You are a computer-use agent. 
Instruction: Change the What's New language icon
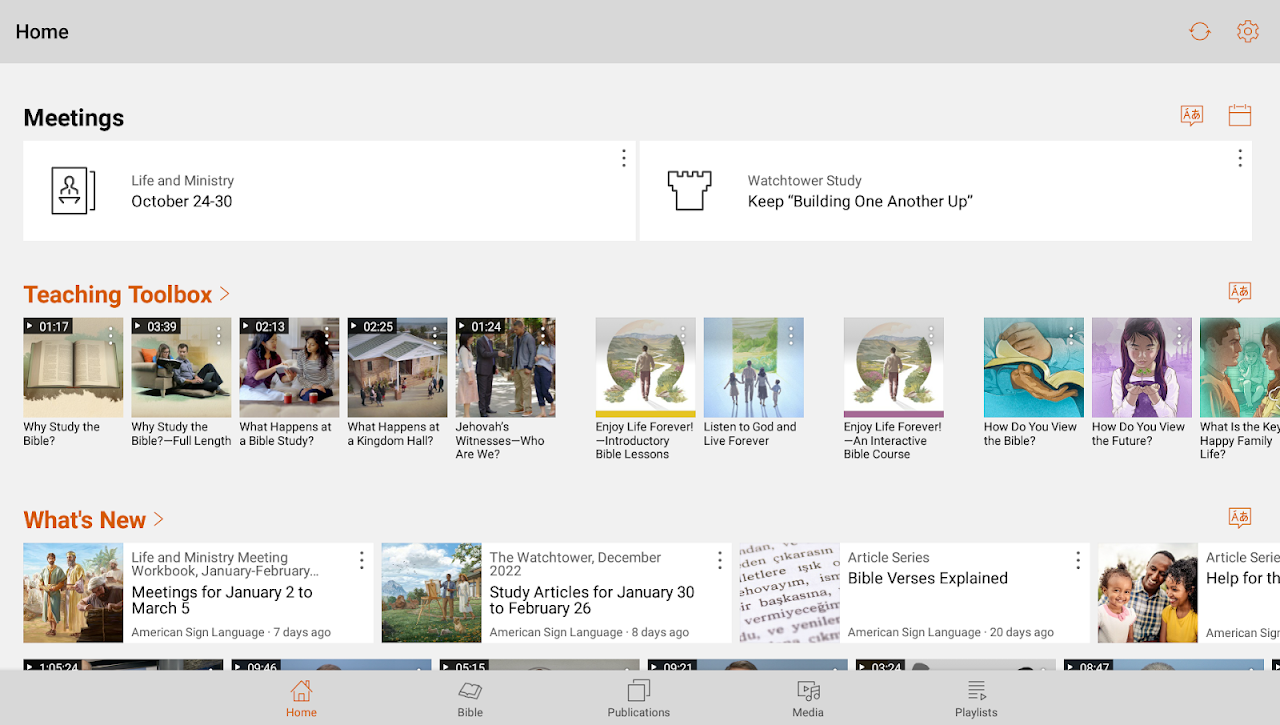(1239, 517)
